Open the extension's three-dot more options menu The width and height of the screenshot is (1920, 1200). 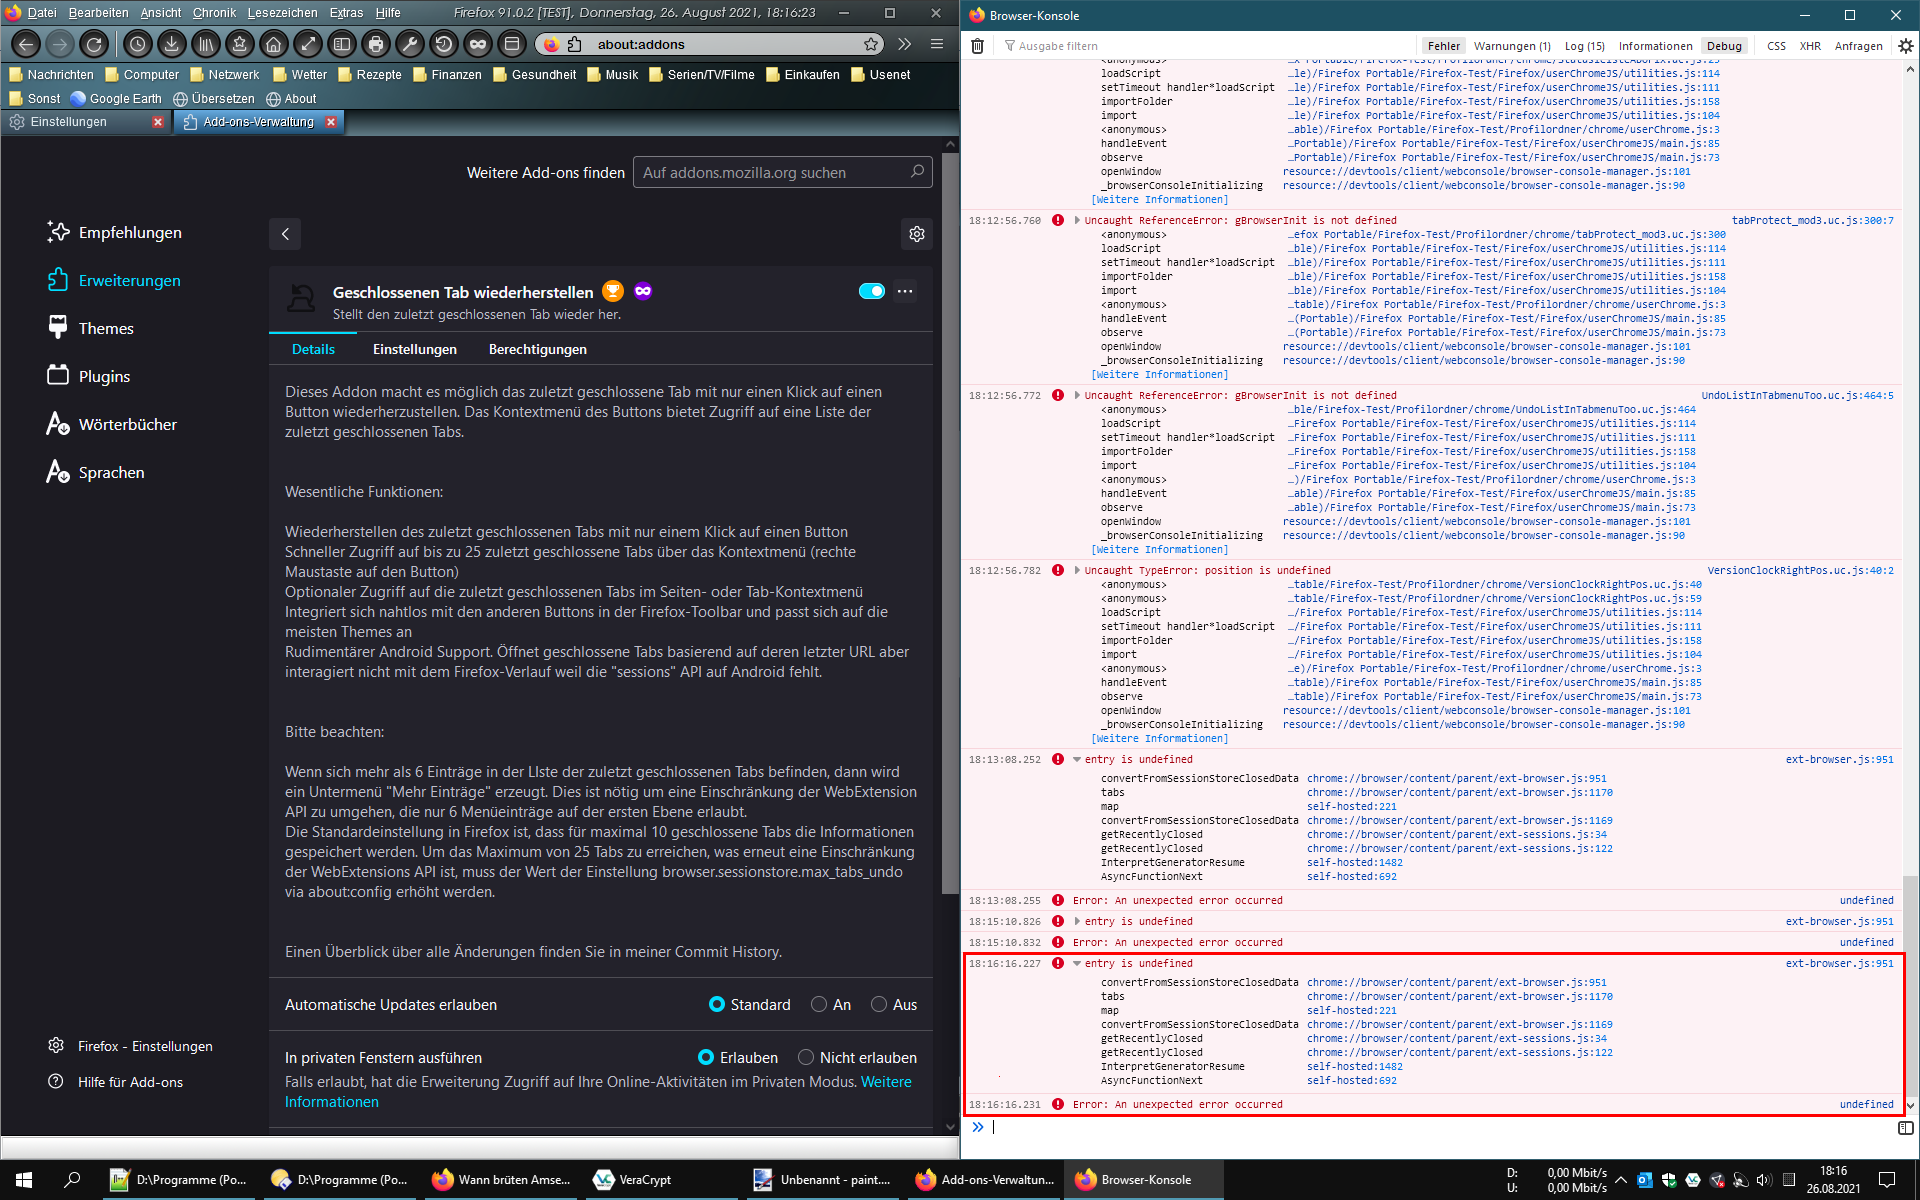point(905,291)
